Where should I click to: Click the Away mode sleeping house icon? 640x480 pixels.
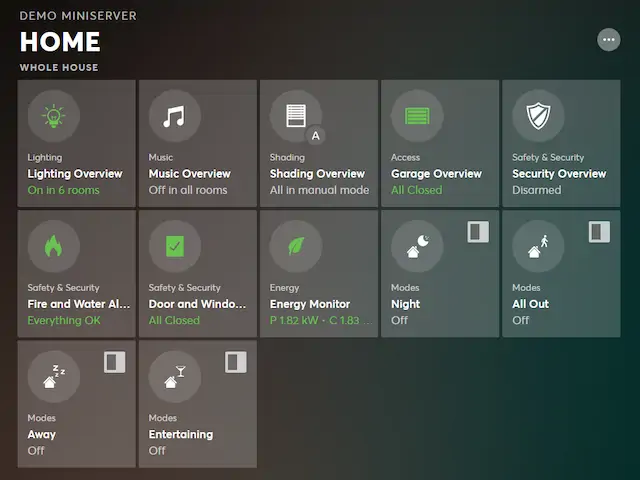(x=53, y=376)
